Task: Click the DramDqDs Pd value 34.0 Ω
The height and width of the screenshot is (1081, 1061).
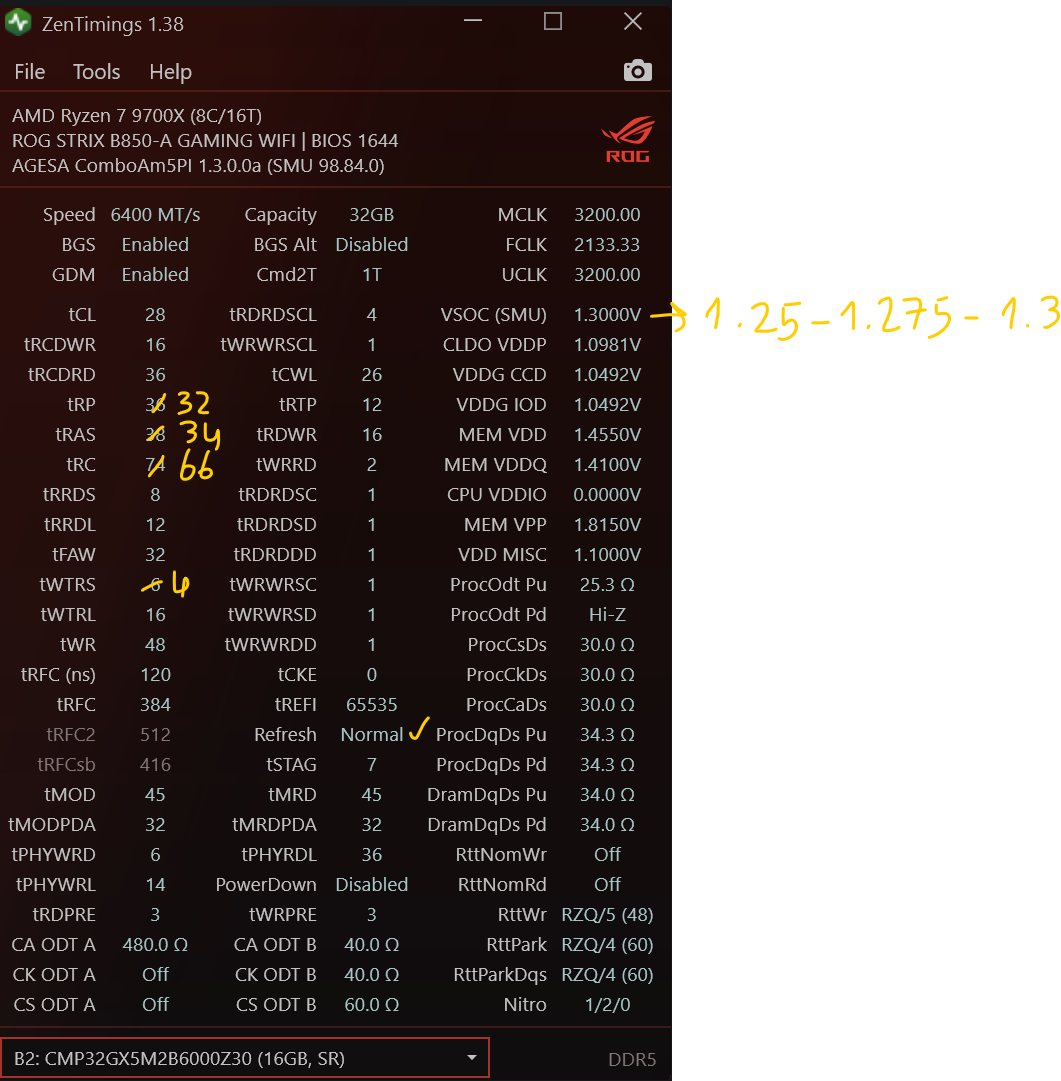Action: point(607,825)
